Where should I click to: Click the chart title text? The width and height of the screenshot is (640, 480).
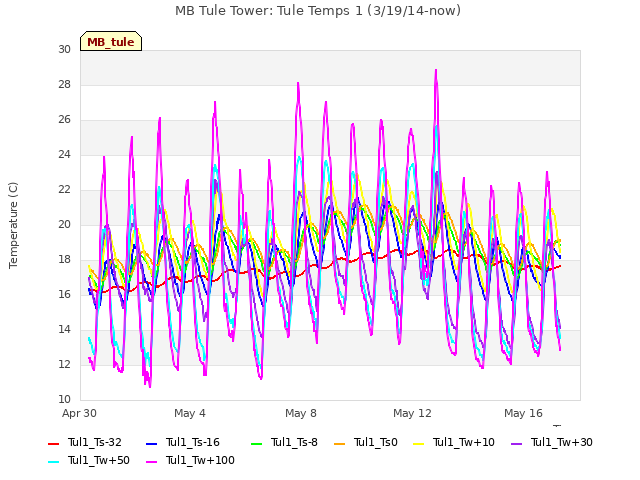[x=318, y=10]
